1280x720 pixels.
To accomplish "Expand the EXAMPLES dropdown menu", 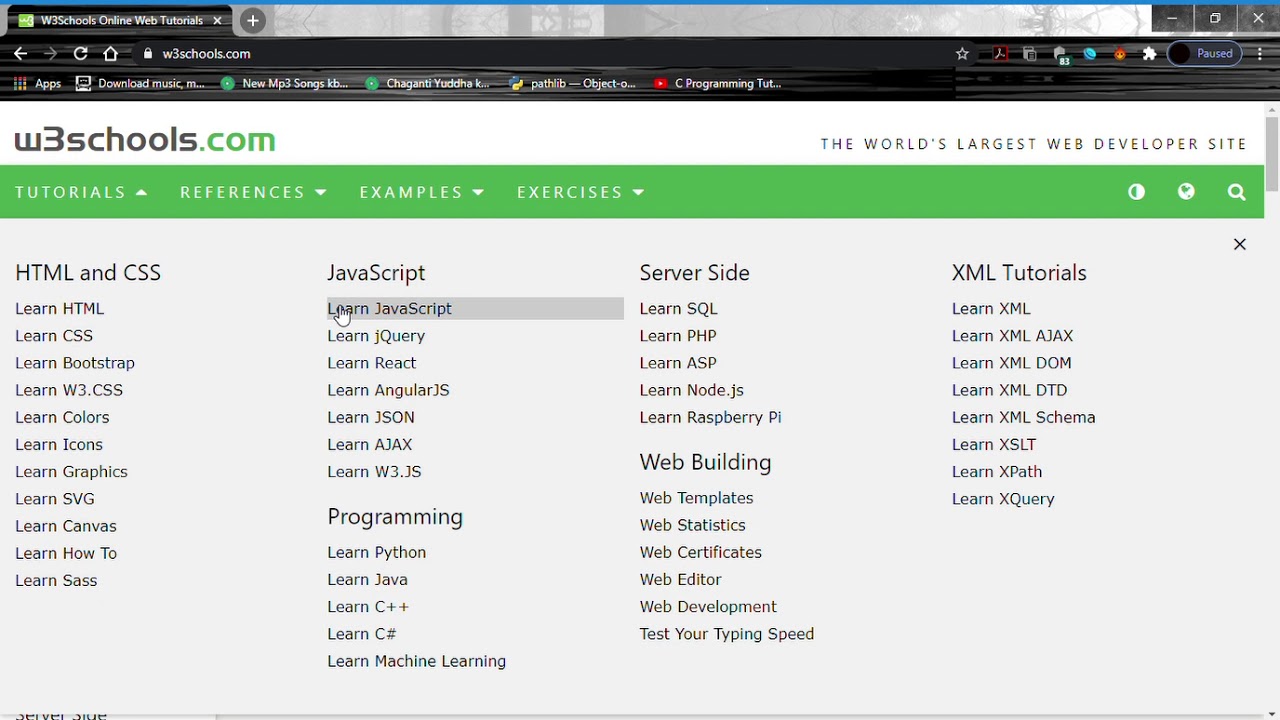I will click(421, 192).
